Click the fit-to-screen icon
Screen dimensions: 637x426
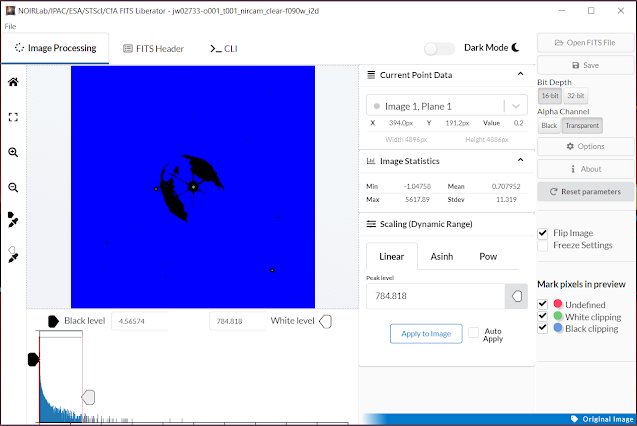point(13,117)
